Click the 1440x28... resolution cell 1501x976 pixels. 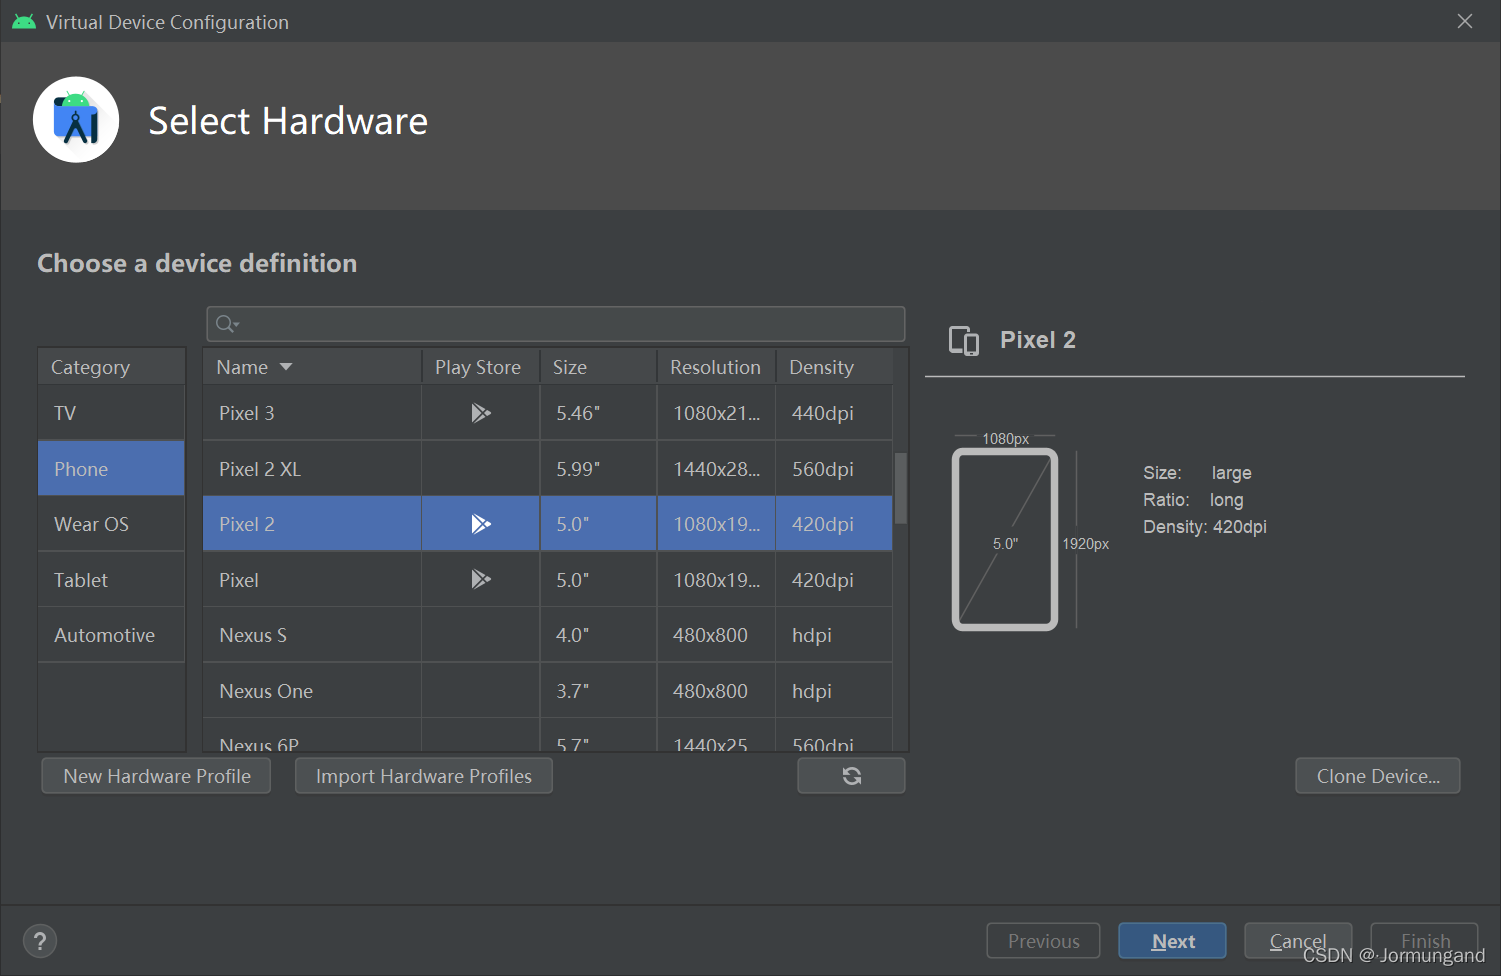click(x=716, y=469)
